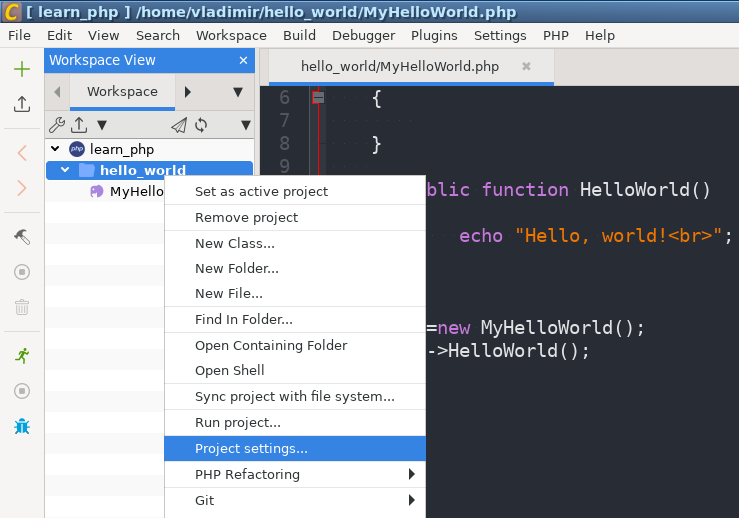Open the Plugins menu

[x=434, y=35]
